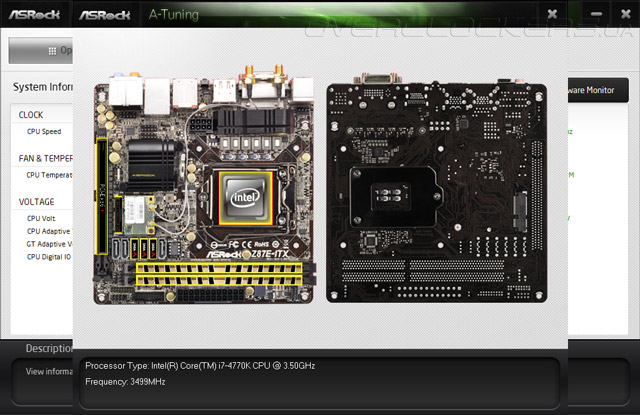Image resolution: width=640 pixels, height=415 pixels.
Task: Click the ASRock logo of background window
Action: pyautogui.click(x=34, y=15)
